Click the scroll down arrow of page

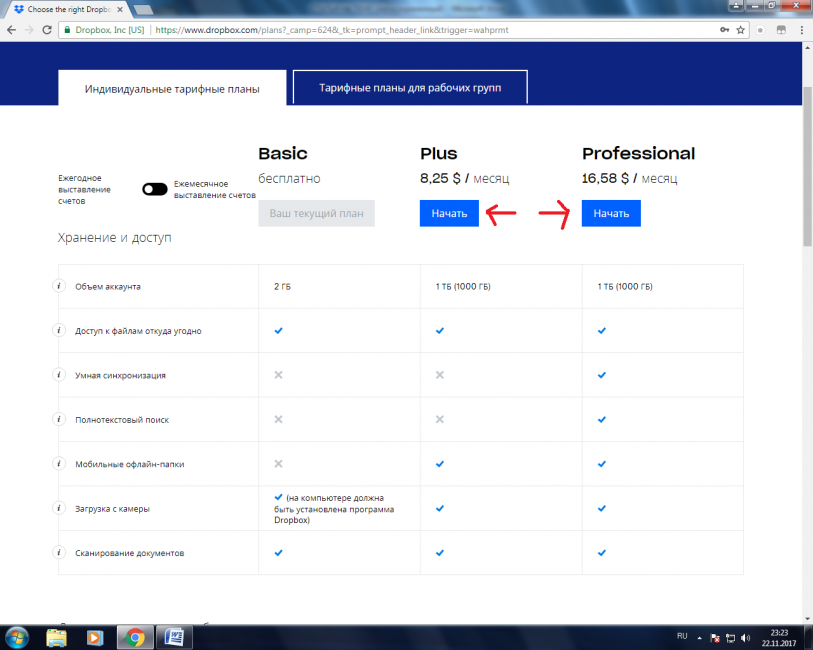807,619
